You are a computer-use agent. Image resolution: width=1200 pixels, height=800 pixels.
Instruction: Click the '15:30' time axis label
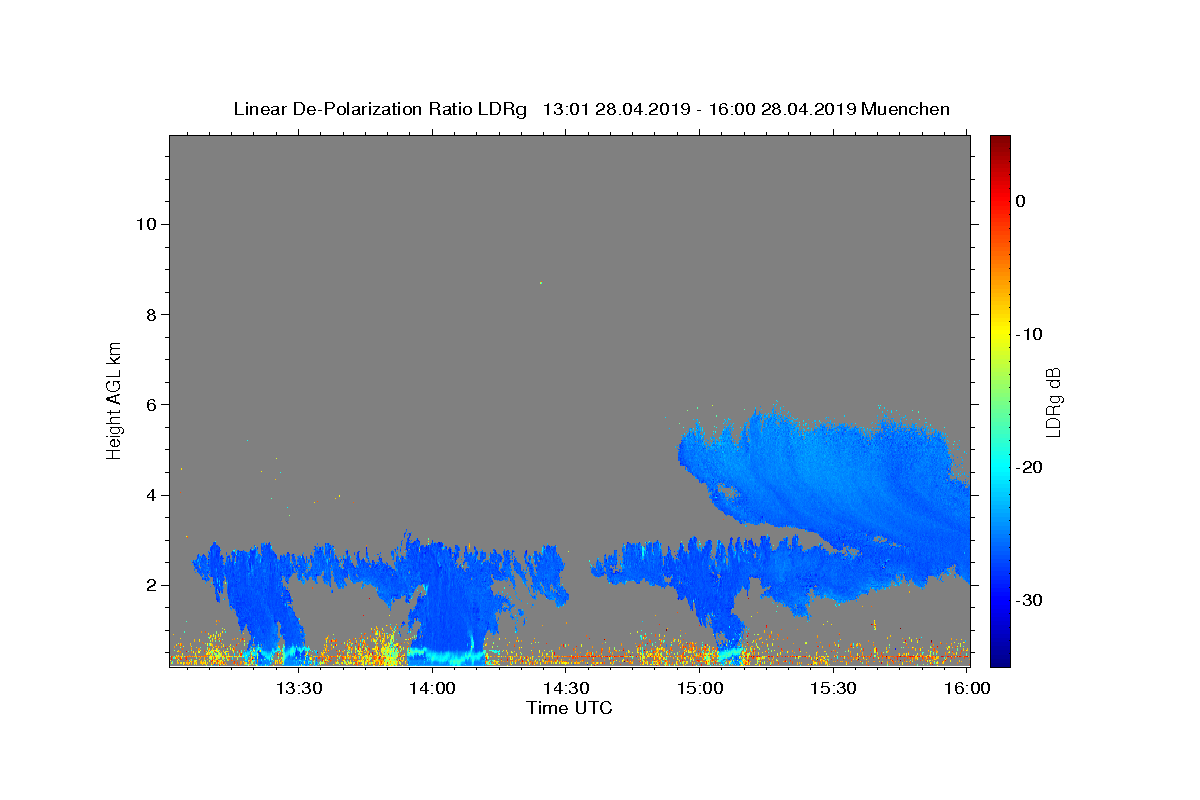pos(834,688)
